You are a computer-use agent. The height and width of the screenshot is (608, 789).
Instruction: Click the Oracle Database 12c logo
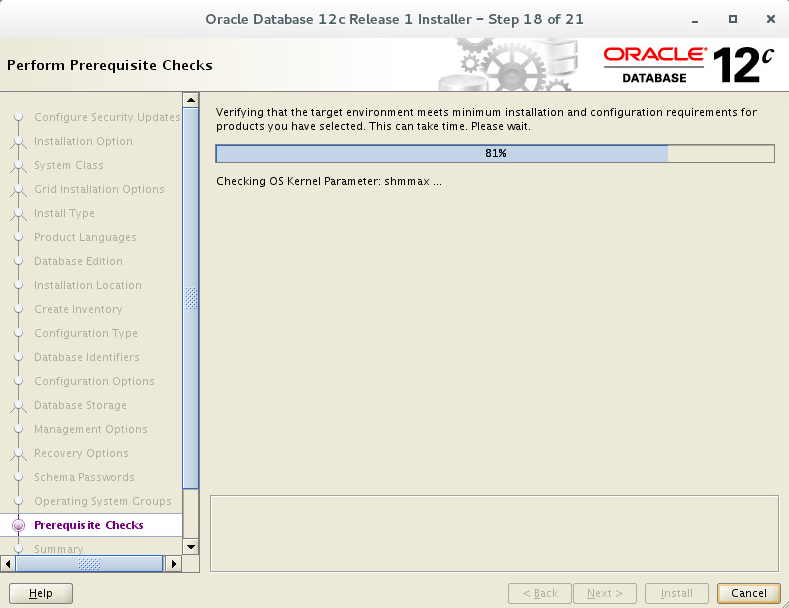pyautogui.click(x=688, y=65)
